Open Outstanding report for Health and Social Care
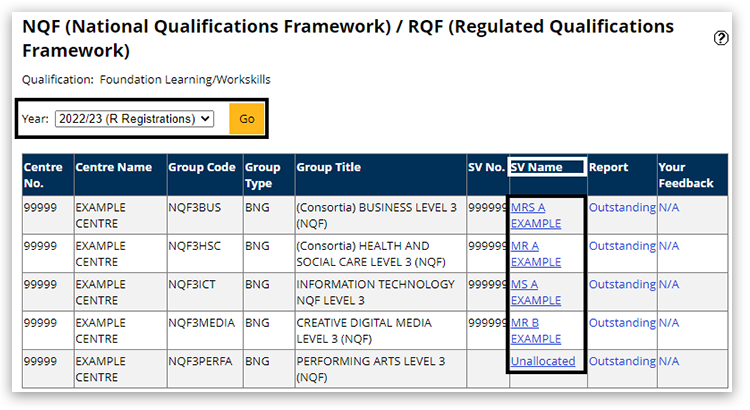 tap(621, 246)
